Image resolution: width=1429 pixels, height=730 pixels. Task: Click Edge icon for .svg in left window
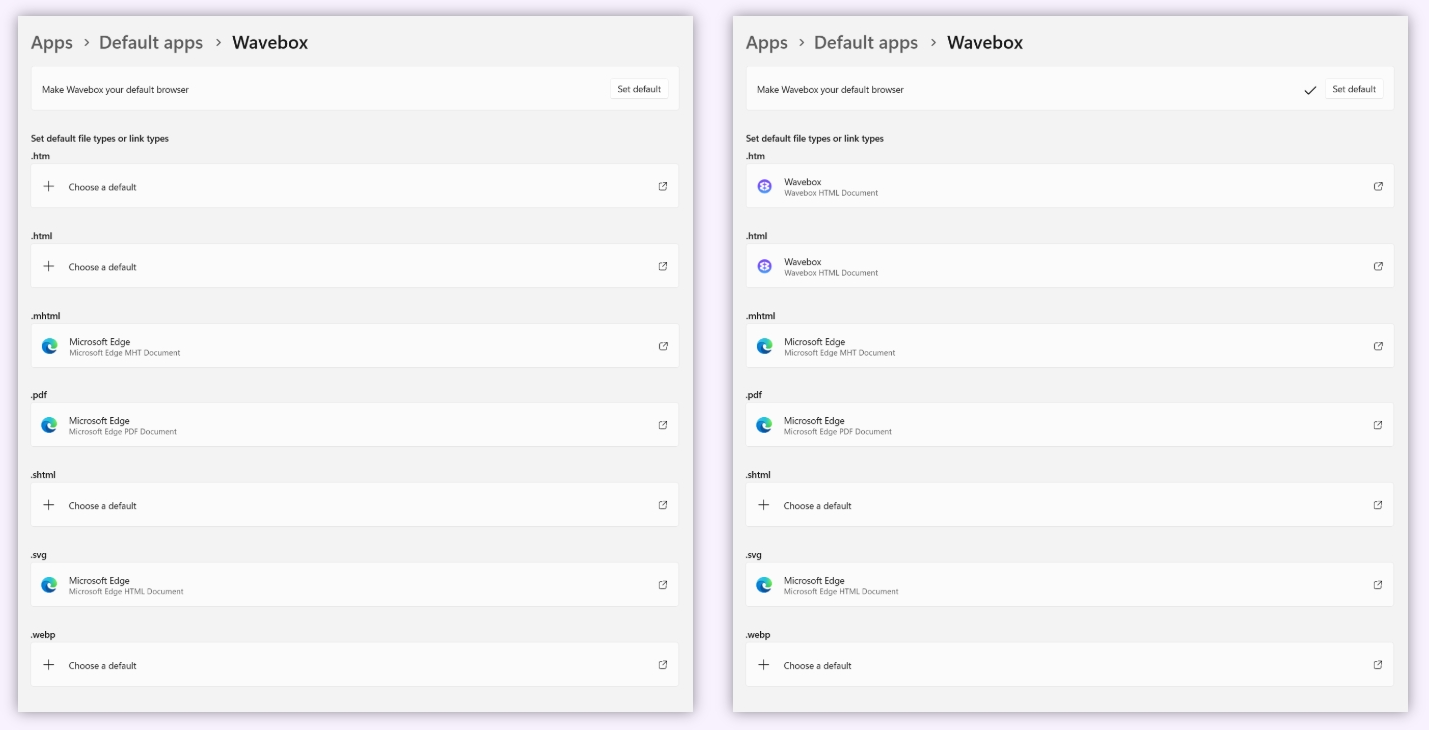49,585
